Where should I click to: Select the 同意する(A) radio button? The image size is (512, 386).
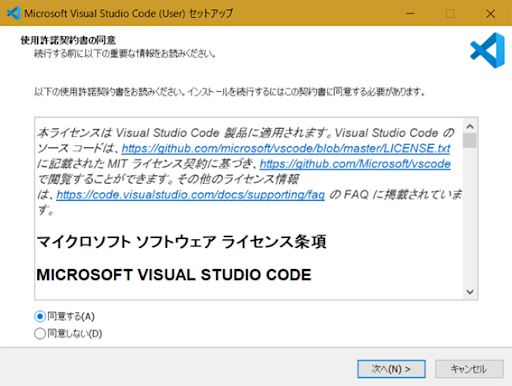pos(40,316)
